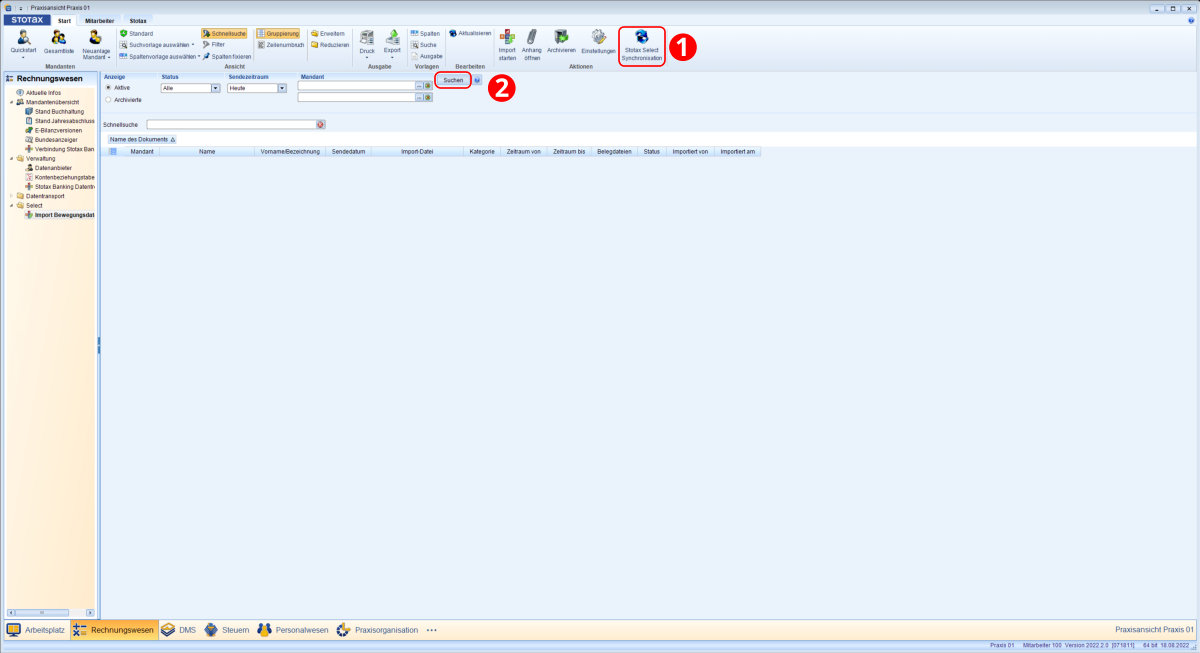Clear the Schnellsuche field with red icon
The height and width of the screenshot is (653, 1200).
[x=321, y=124]
